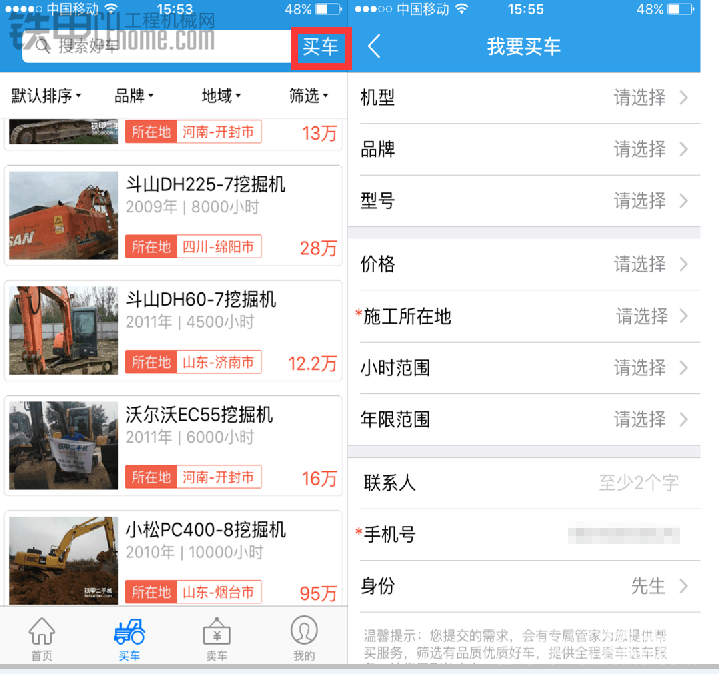
Task: Select the 斗山DH60-7挖掘机 title
Action: pos(201,300)
